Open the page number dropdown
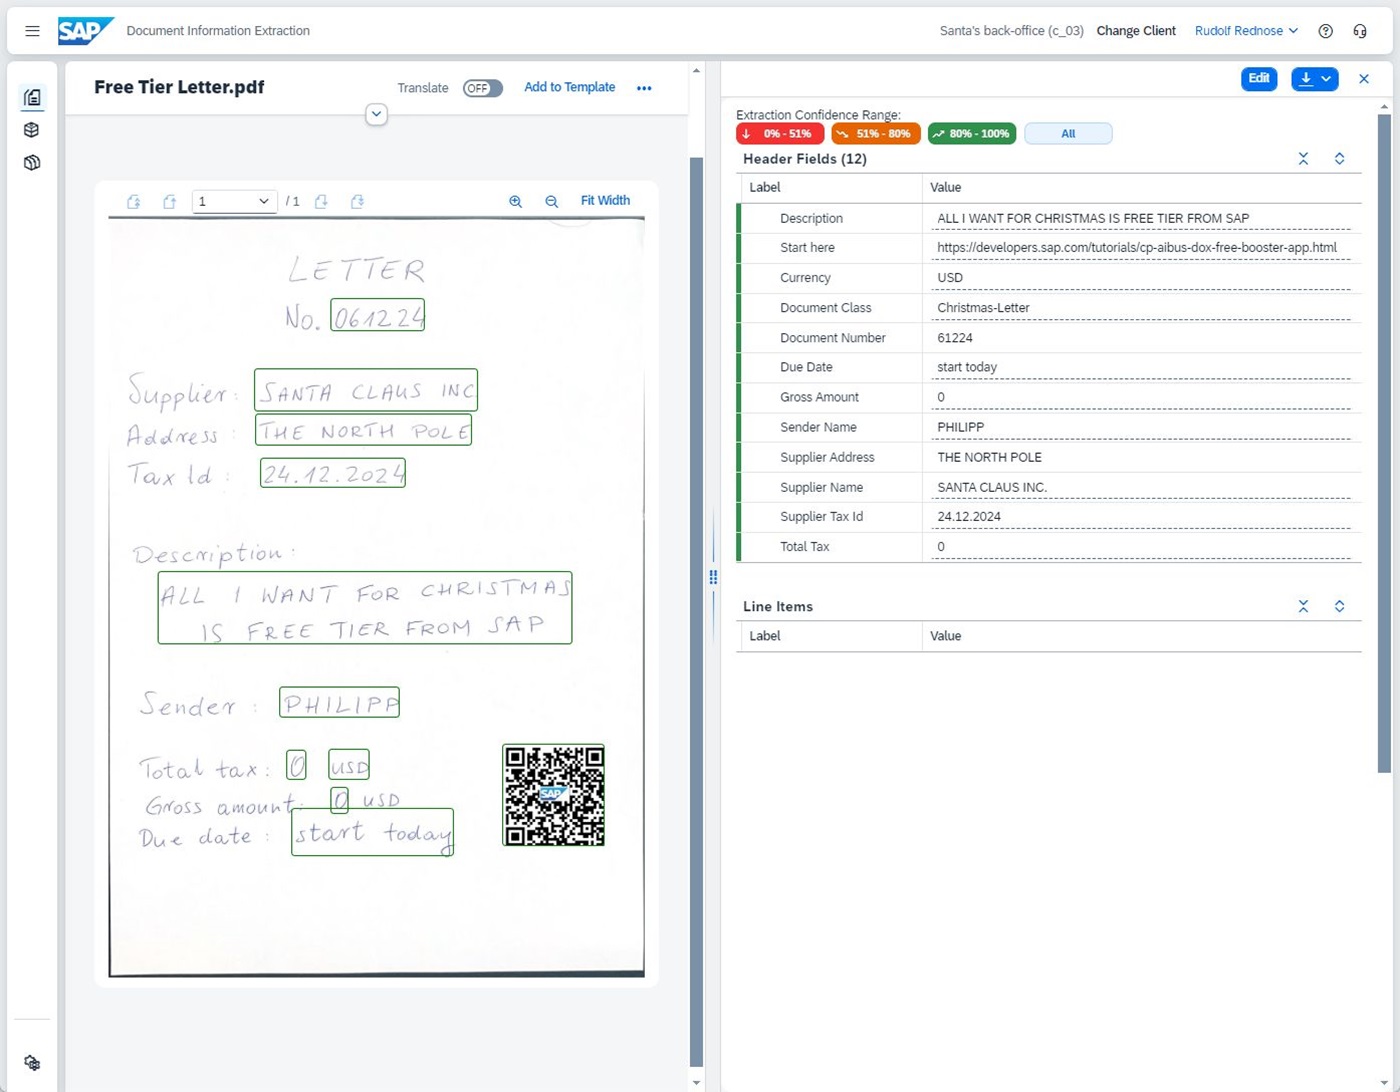 pos(233,201)
